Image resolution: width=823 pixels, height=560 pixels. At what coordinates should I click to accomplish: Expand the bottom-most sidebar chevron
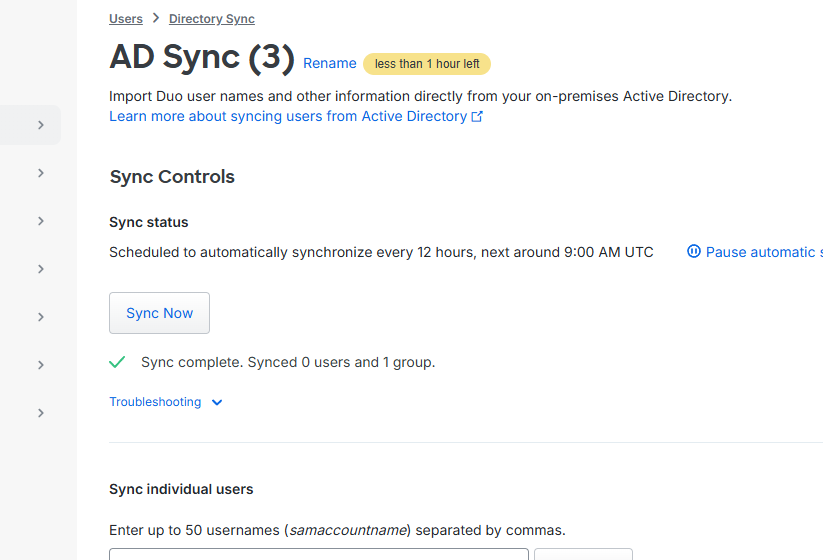click(41, 413)
